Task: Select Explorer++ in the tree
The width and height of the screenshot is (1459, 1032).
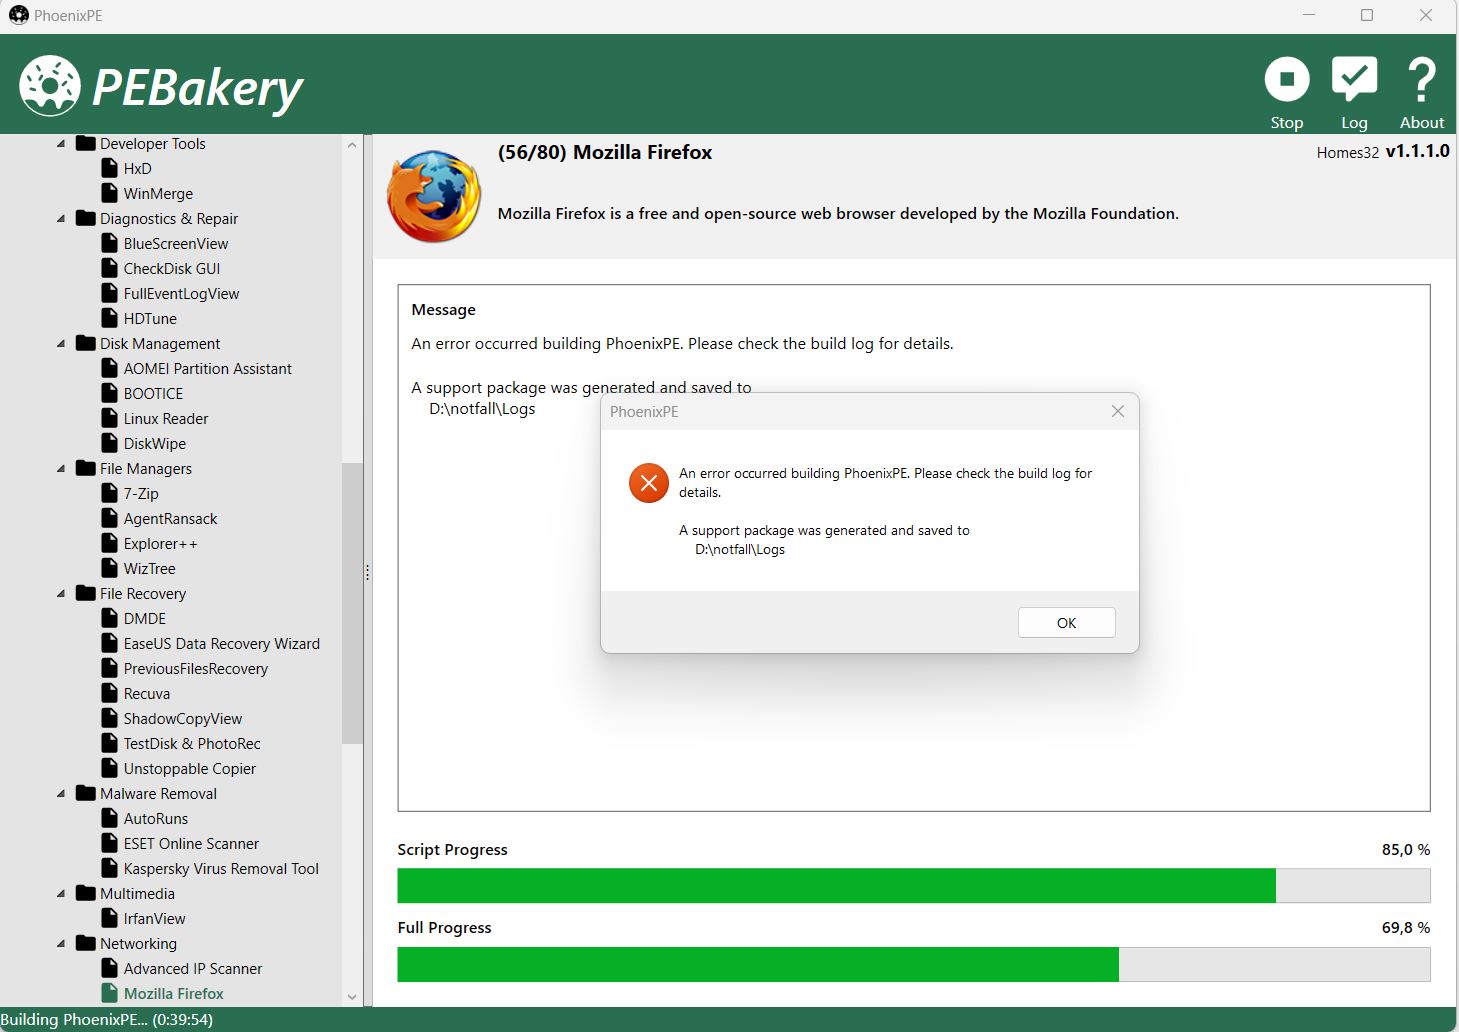Action: coord(160,543)
